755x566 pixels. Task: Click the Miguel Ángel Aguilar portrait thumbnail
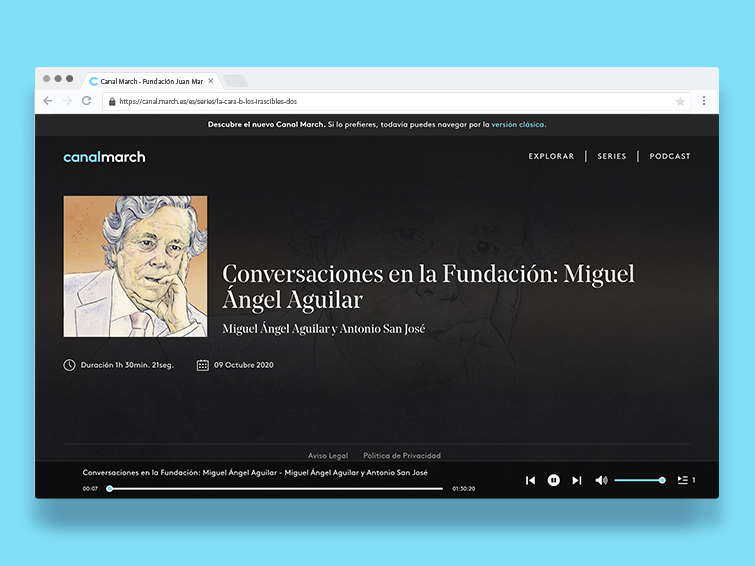(135, 266)
